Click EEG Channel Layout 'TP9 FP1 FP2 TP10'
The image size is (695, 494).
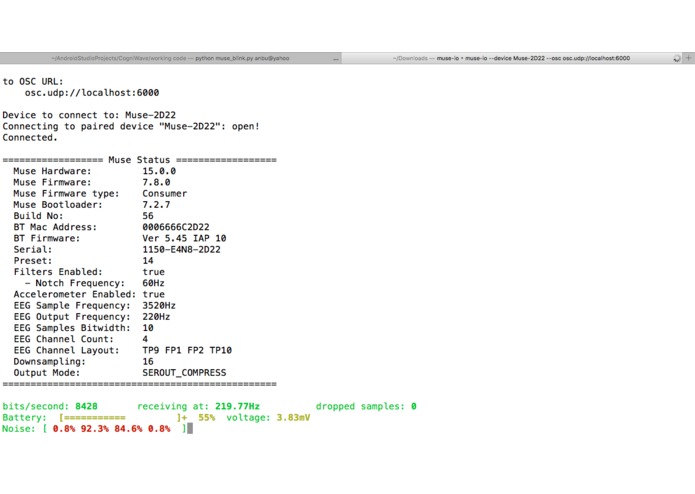pyautogui.click(x=187, y=350)
